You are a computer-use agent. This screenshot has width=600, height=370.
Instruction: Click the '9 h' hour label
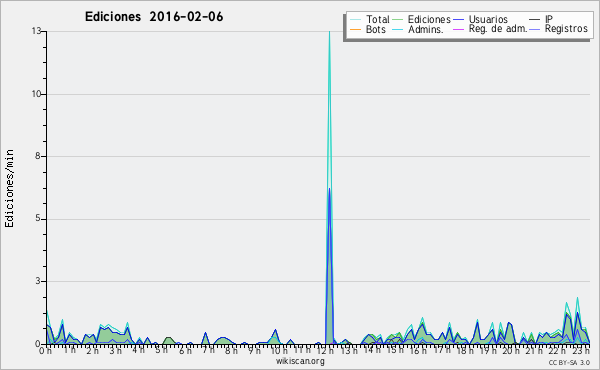pos(254,350)
